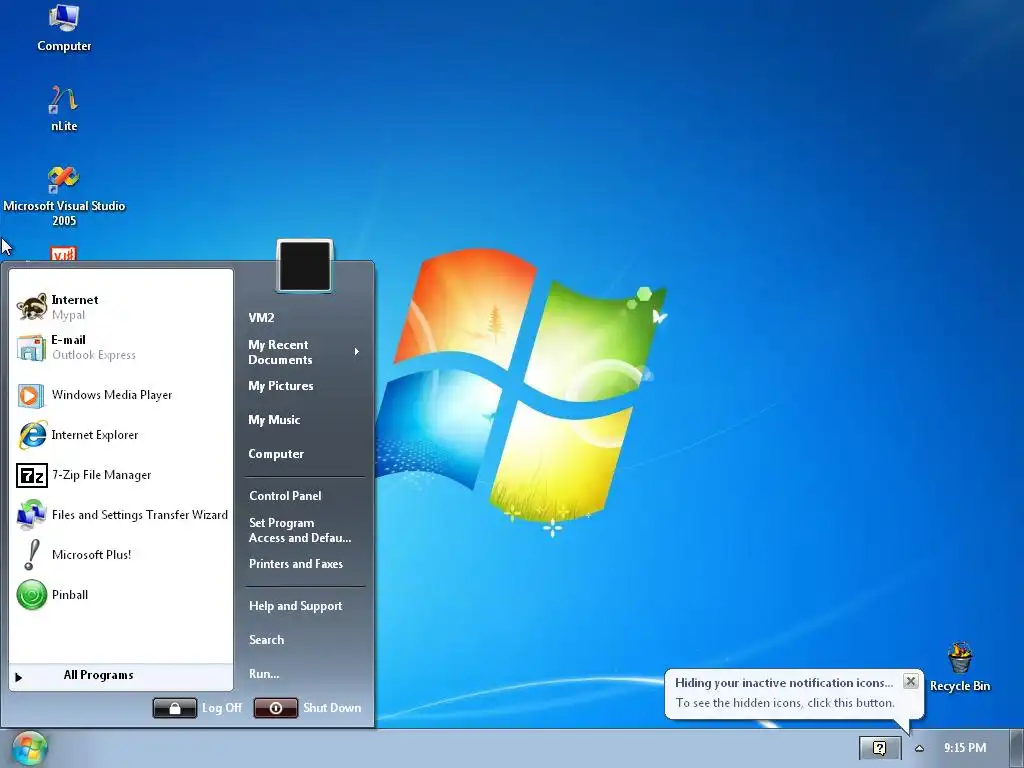The width and height of the screenshot is (1024, 768).
Task: Click the Log Off padlock button
Action: 174,708
